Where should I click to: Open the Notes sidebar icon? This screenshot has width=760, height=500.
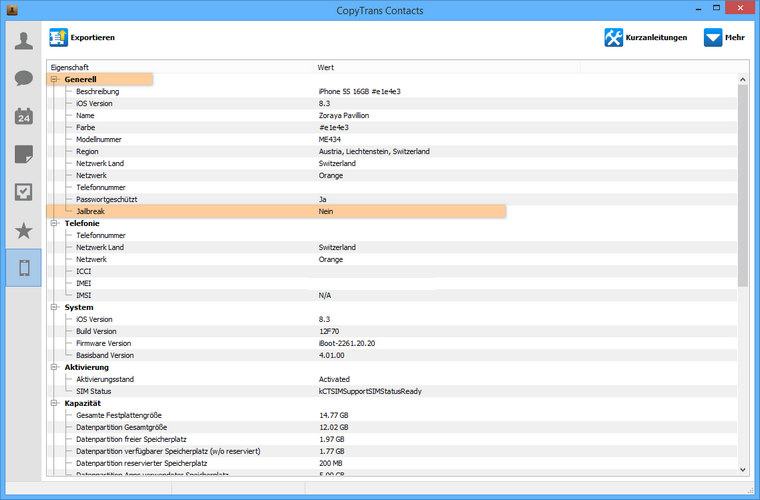[x=24, y=154]
